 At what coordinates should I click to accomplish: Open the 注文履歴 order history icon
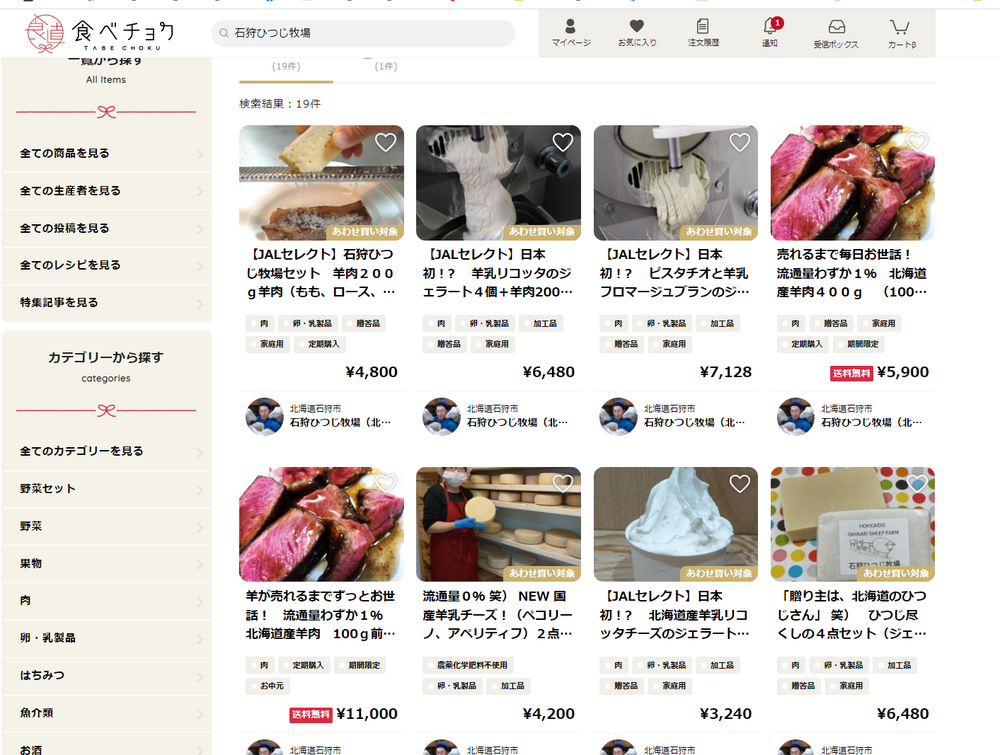pyautogui.click(x=703, y=32)
